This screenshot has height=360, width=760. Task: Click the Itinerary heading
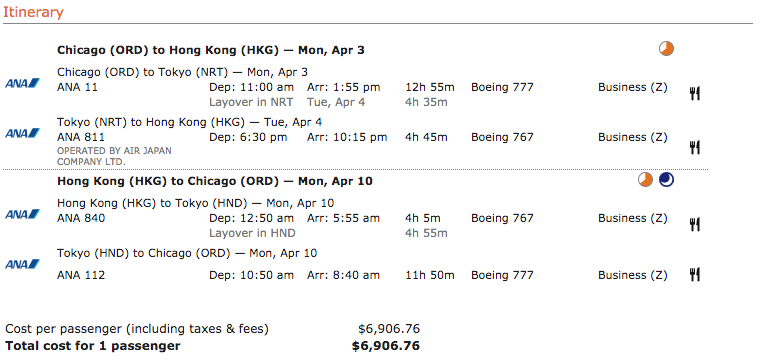[33, 12]
